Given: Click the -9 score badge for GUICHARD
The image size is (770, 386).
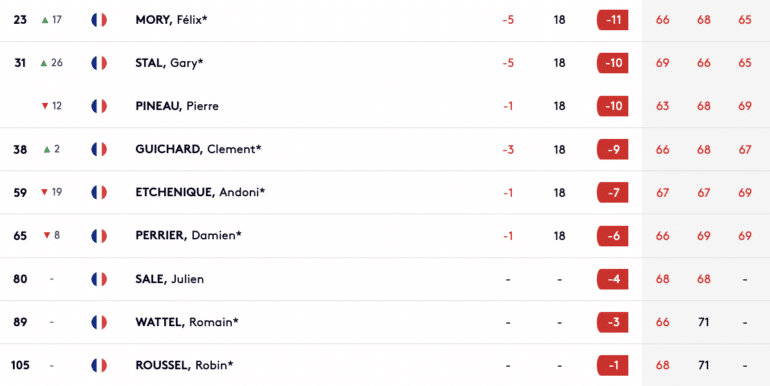Looking at the screenshot, I should click(x=612, y=149).
